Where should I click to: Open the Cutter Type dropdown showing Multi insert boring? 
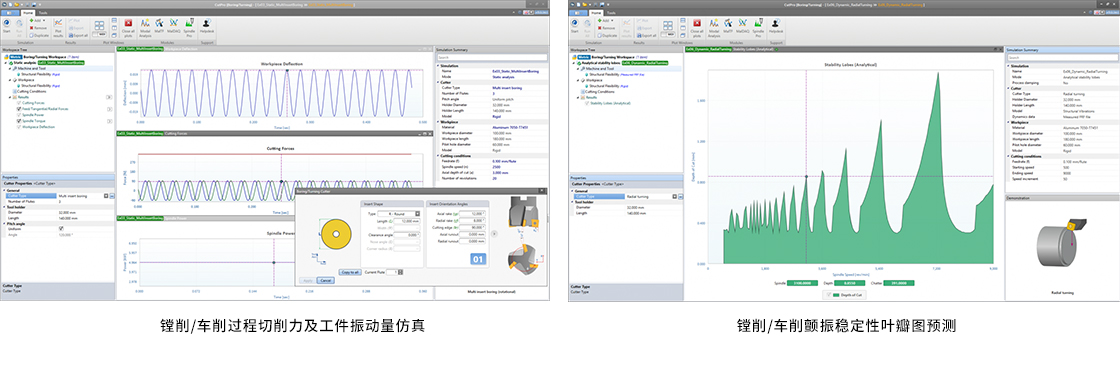point(106,195)
